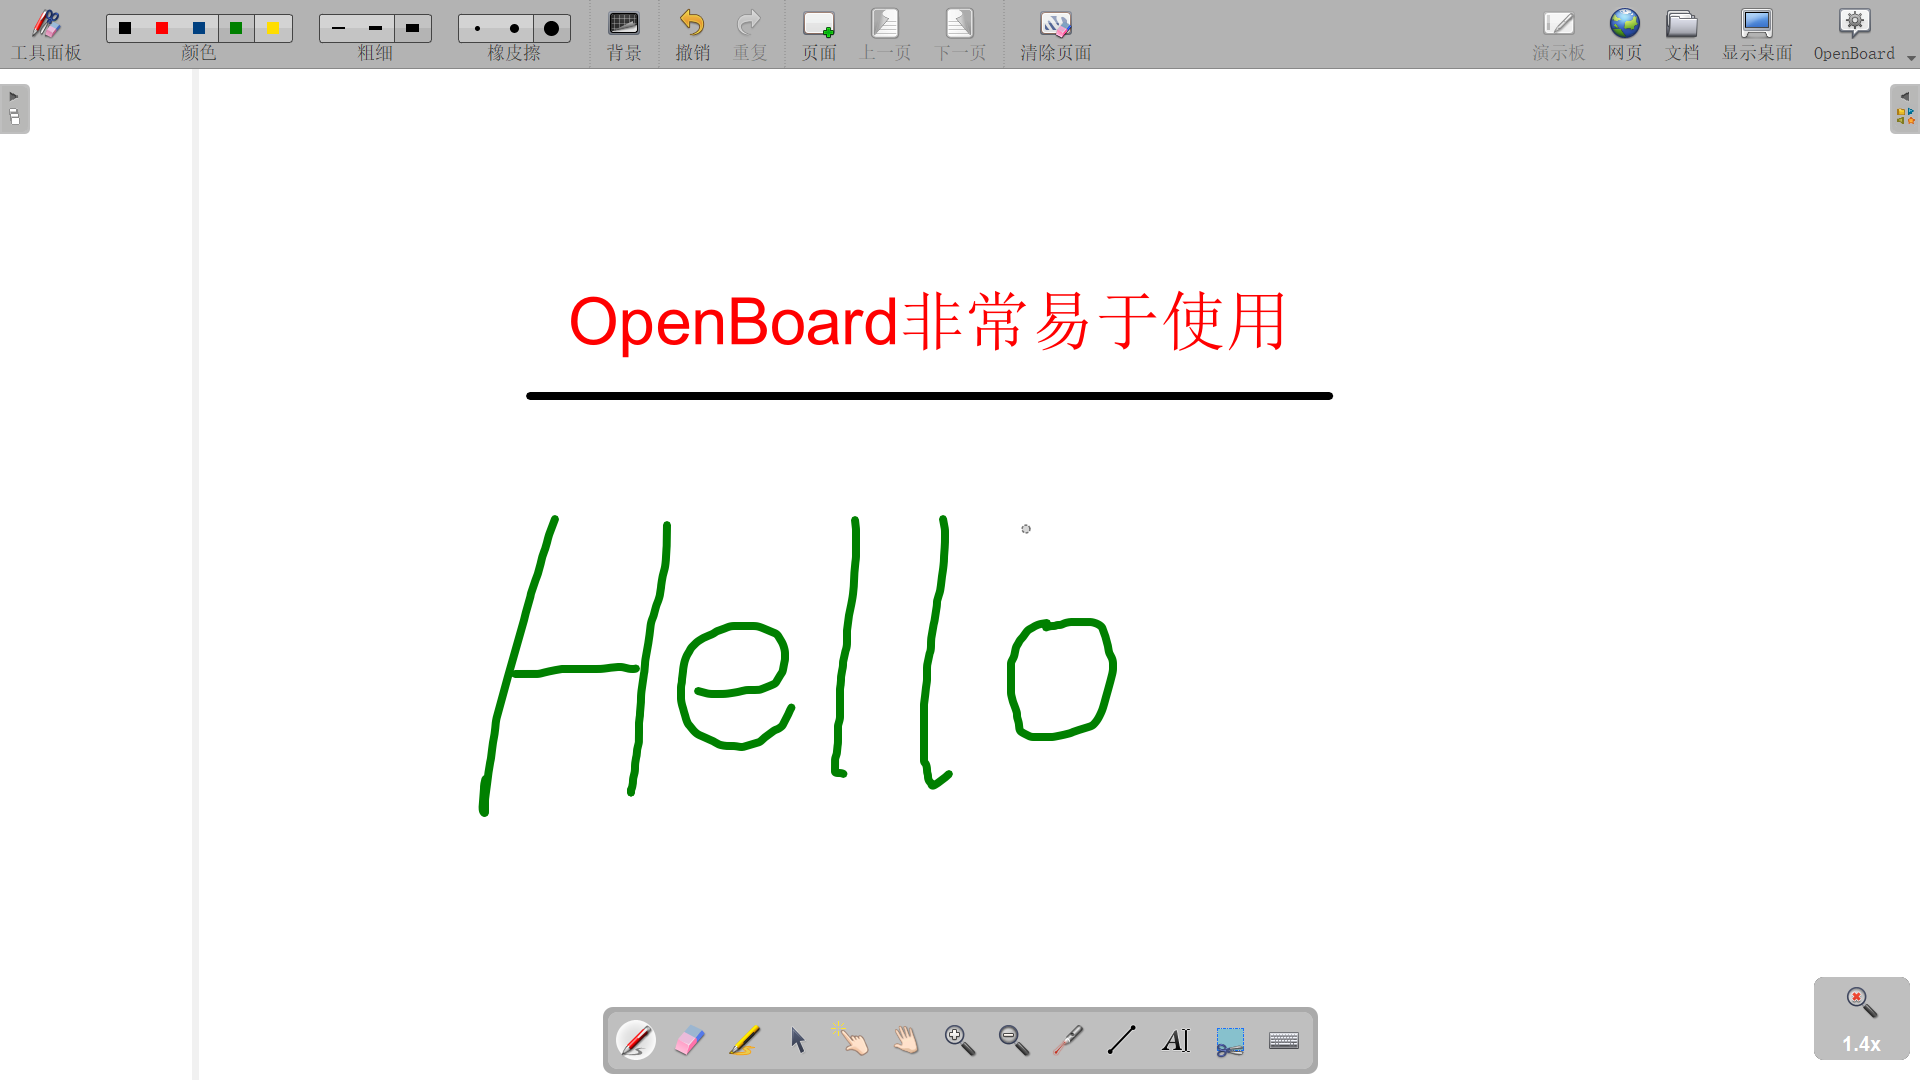Choose the medium line width
This screenshot has width=1920, height=1080.
[375, 28]
